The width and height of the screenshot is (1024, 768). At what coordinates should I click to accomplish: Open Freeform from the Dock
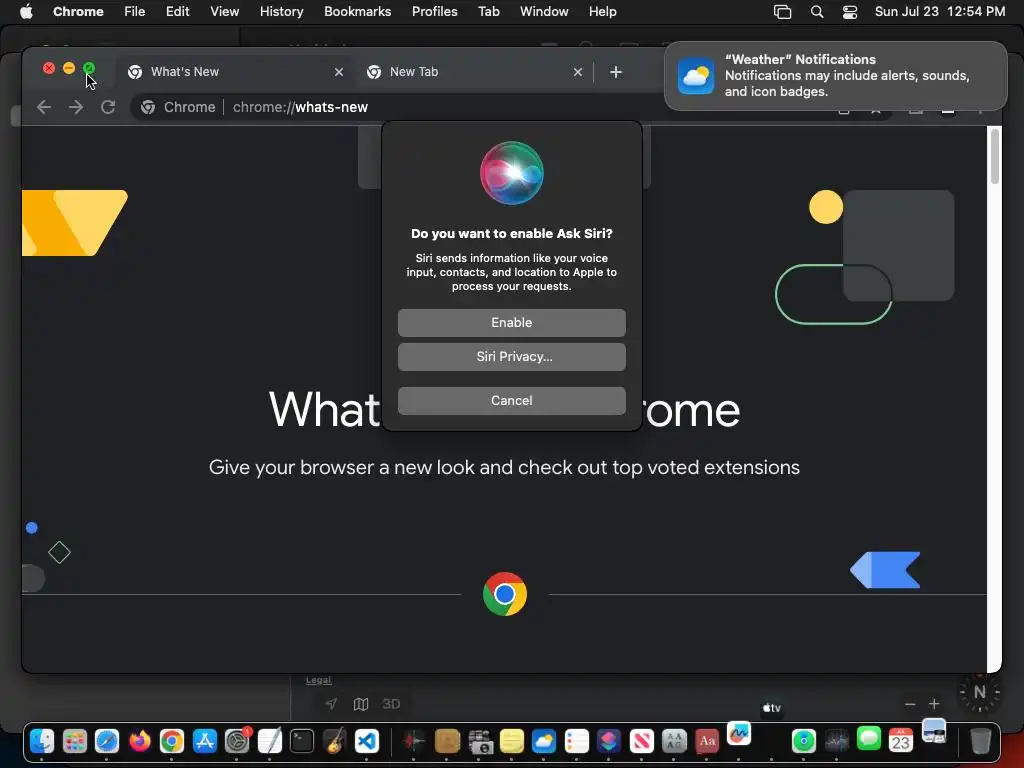(x=739, y=734)
